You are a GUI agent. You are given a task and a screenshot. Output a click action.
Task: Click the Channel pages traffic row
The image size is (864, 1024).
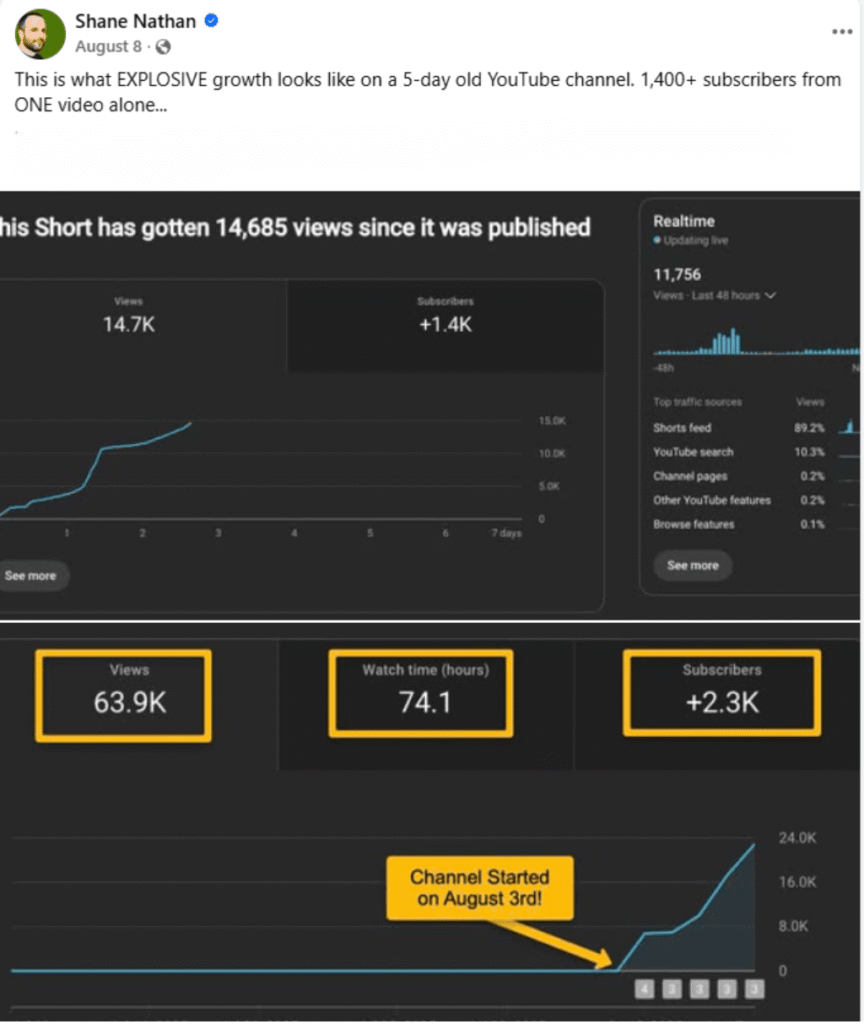click(690, 476)
